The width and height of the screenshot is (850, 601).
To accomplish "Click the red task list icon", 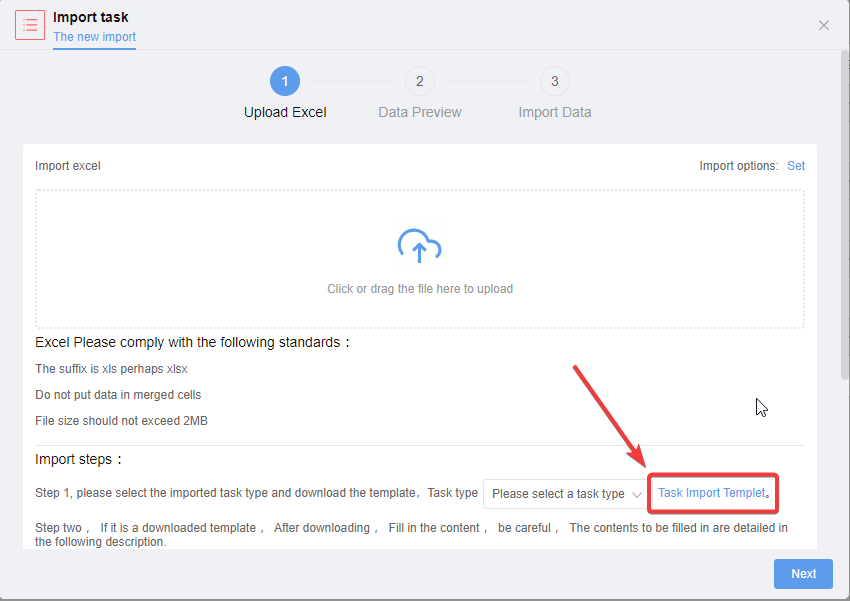I will (x=30, y=25).
